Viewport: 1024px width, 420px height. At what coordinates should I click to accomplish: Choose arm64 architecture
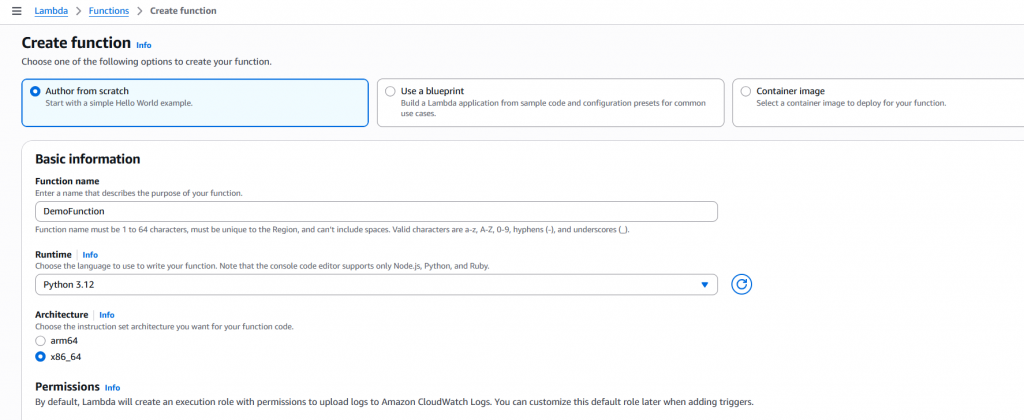[x=40, y=341]
